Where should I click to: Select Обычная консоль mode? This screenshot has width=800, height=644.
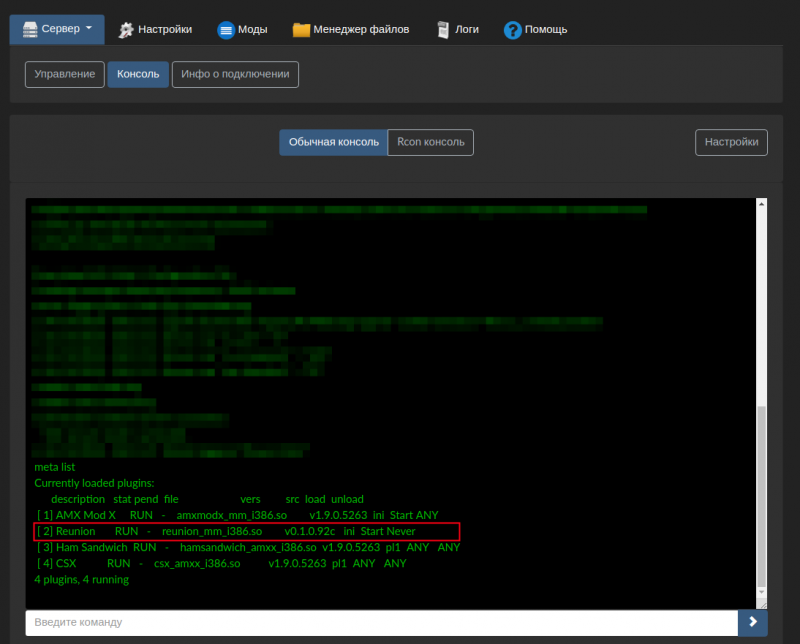point(334,142)
